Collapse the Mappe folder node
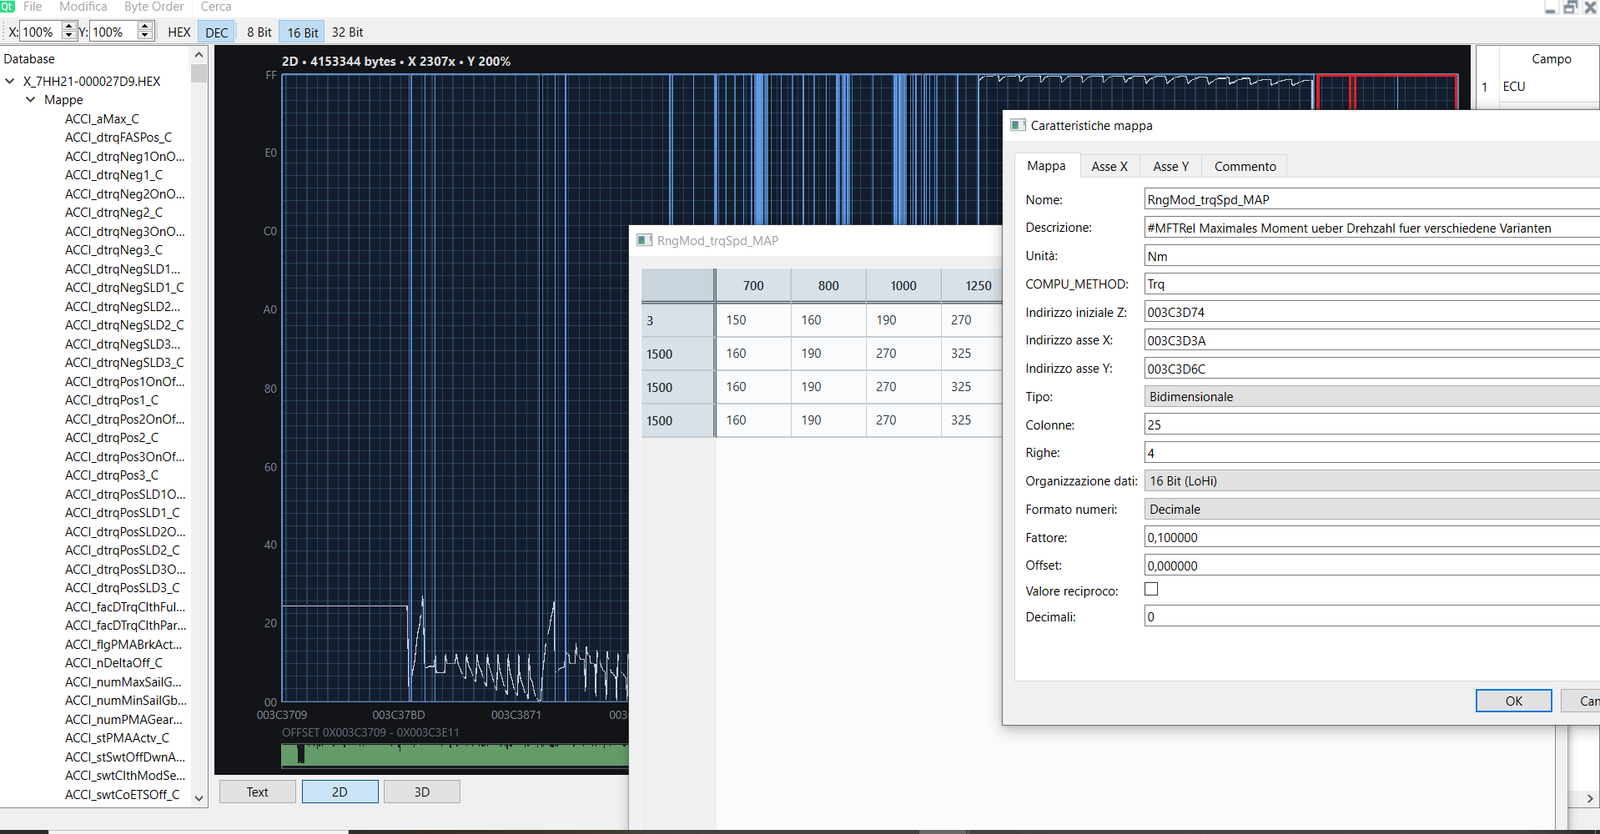 click(30, 100)
